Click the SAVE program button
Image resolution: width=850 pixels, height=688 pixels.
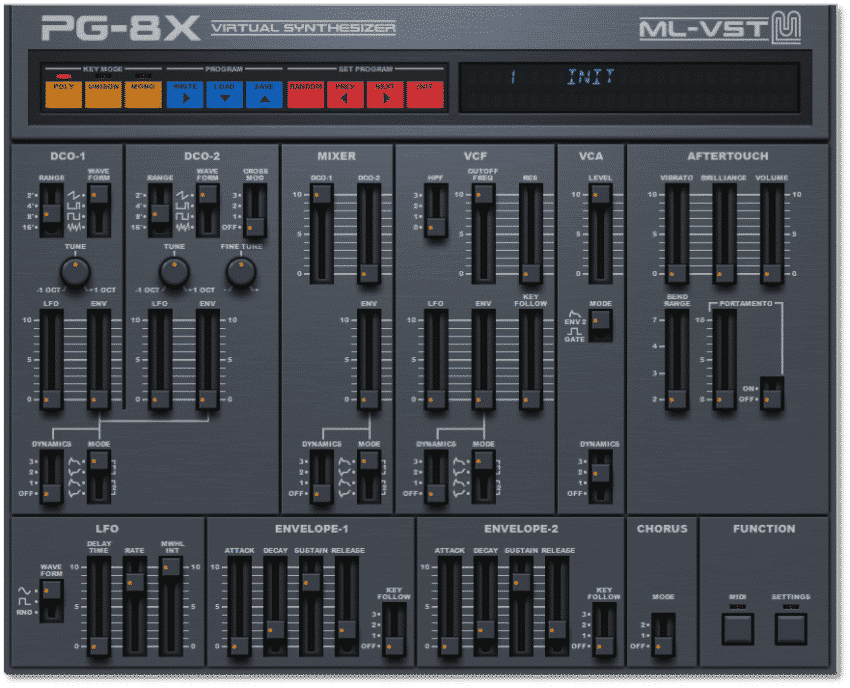point(265,93)
